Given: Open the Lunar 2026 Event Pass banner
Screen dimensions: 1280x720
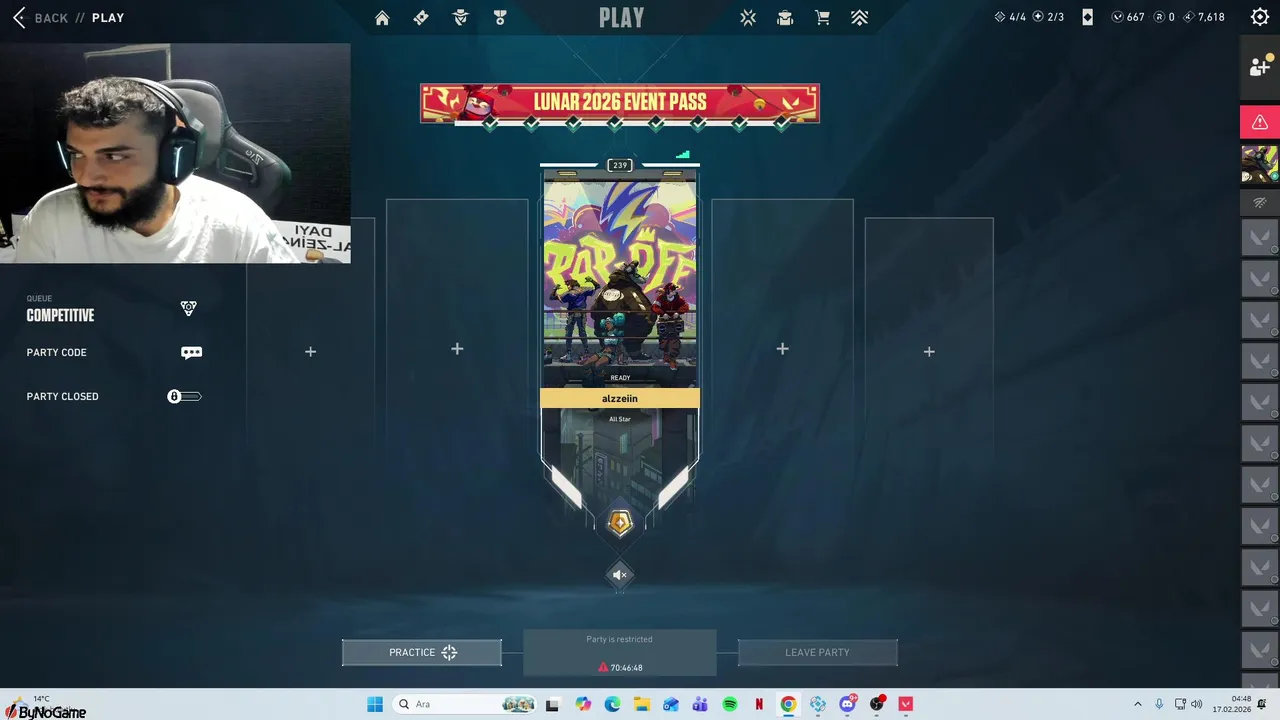Looking at the screenshot, I should pyautogui.click(x=620, y=103).
